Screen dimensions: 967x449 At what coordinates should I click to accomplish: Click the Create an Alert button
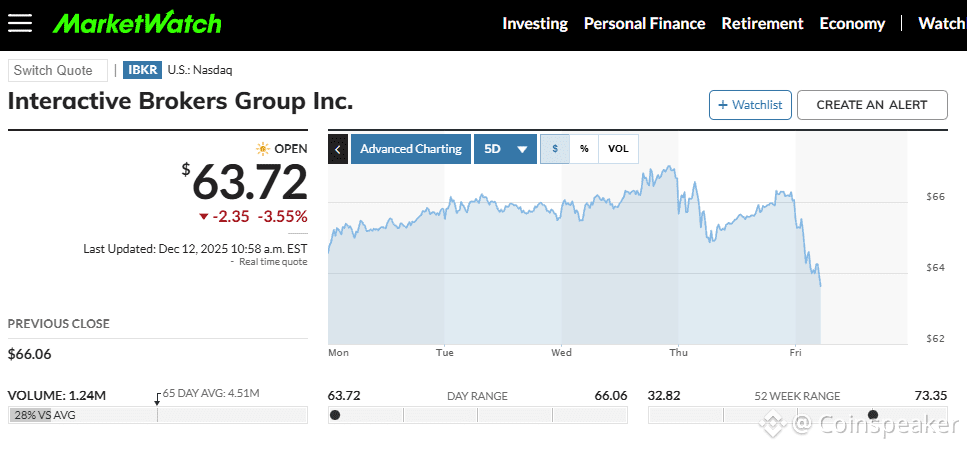pyautogui.click(x=874, y=105)
